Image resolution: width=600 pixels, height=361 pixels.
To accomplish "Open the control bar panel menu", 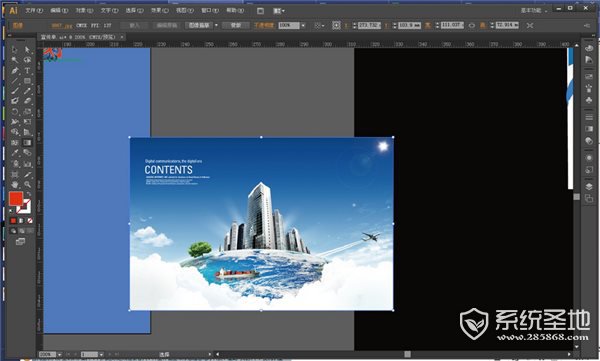I will click(x=587, y=26).
